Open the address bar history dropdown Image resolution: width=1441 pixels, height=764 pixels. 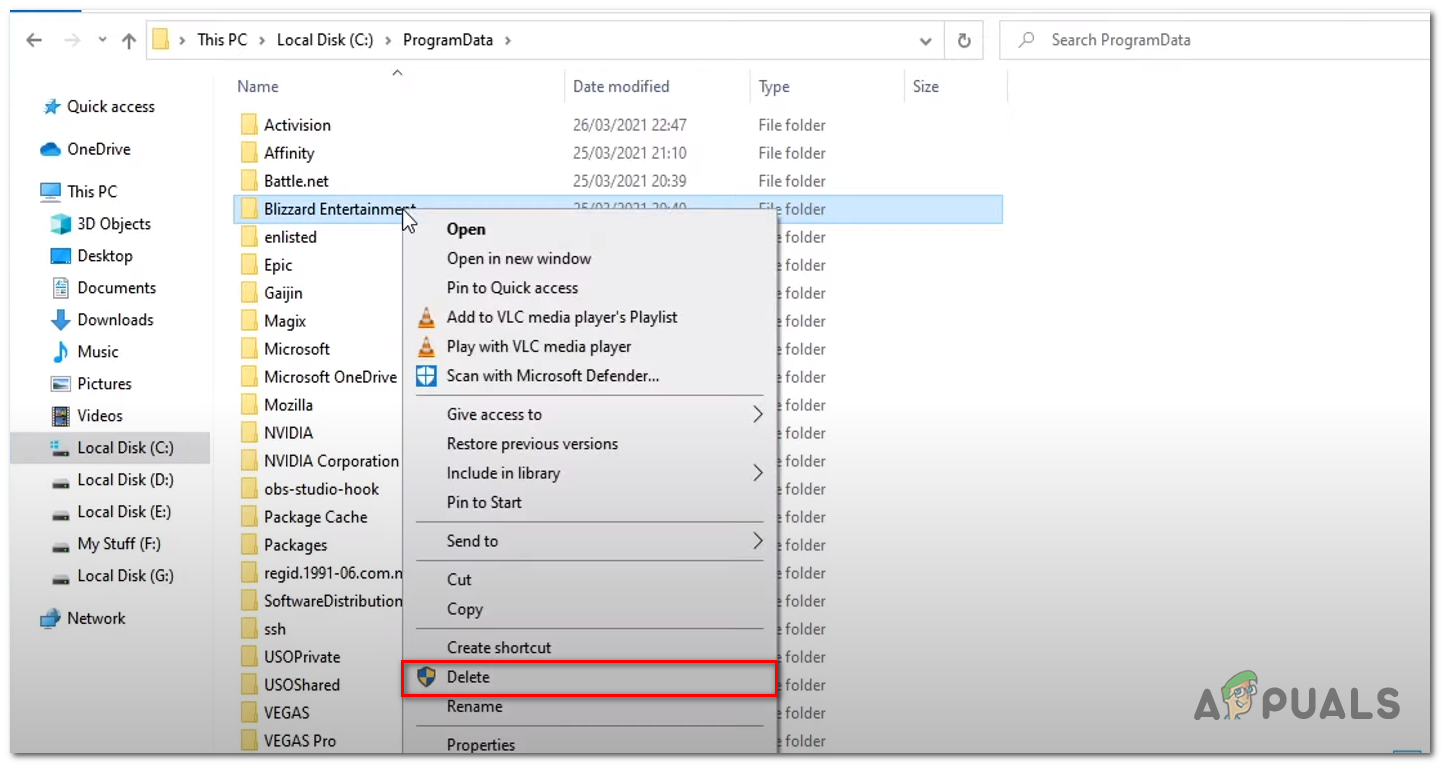point(926,41)
